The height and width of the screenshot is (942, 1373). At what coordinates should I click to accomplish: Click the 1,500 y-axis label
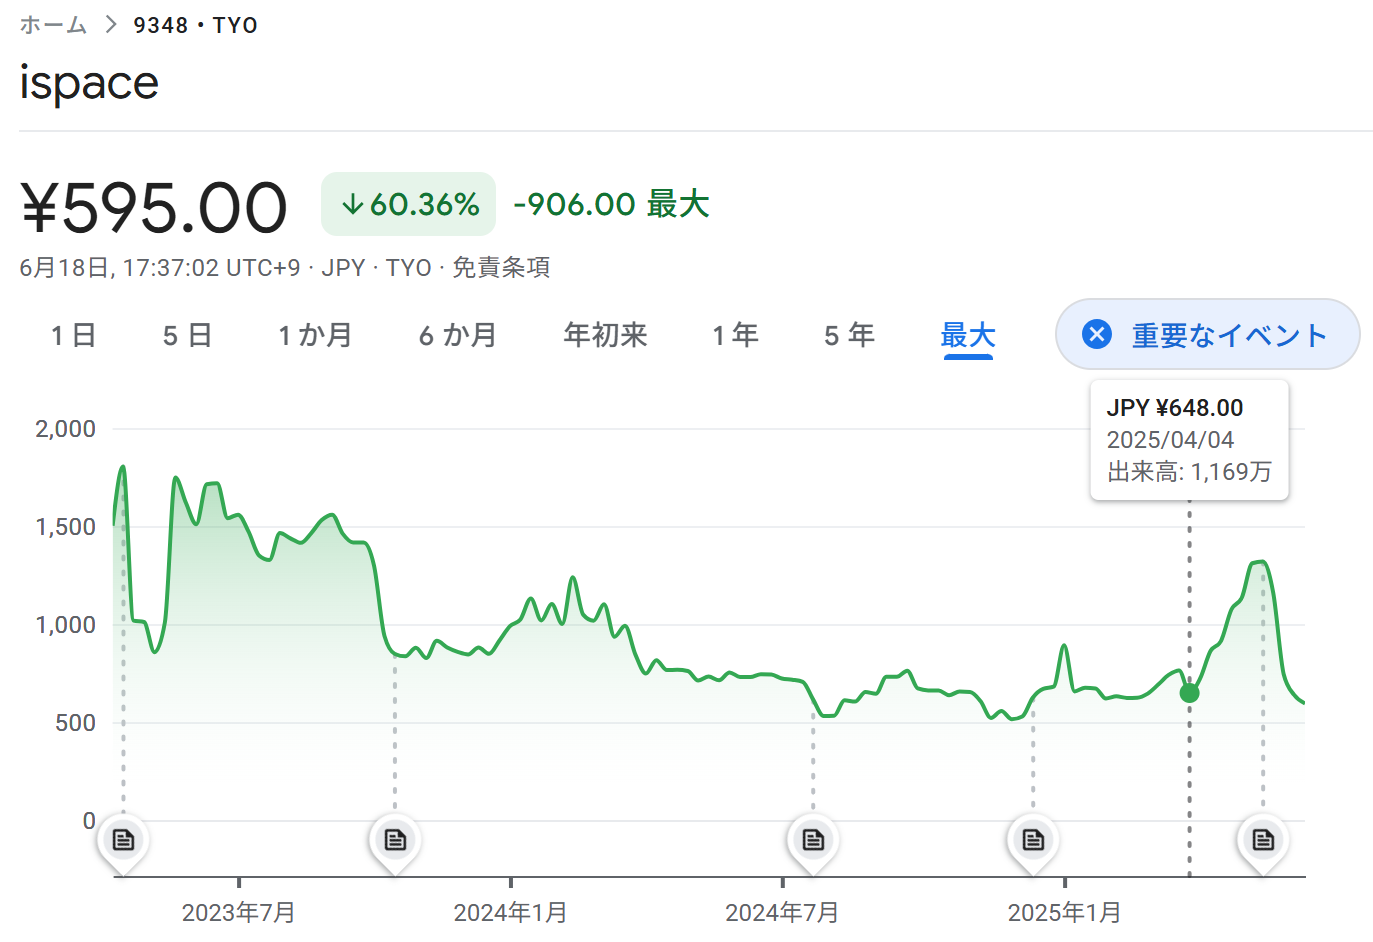pos(66,527)
